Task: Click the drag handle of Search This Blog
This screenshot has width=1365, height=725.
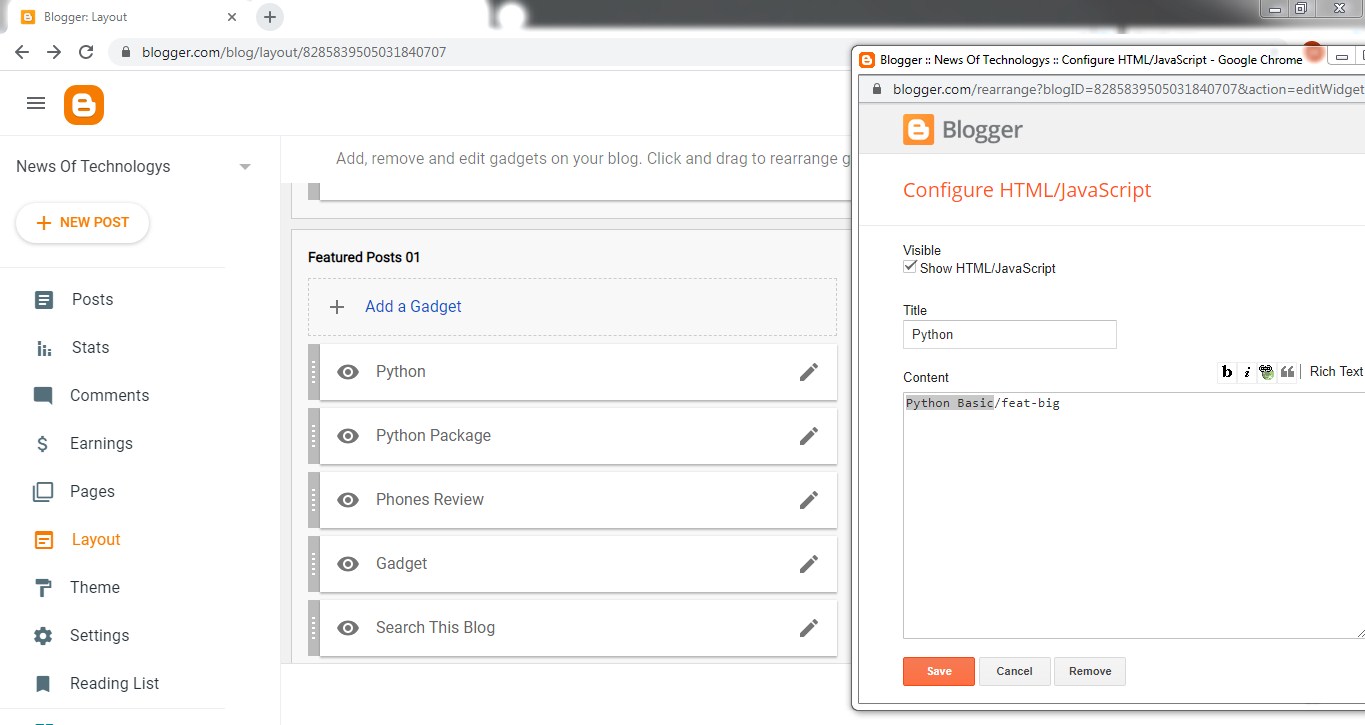Action: click(x=313, y=628)
